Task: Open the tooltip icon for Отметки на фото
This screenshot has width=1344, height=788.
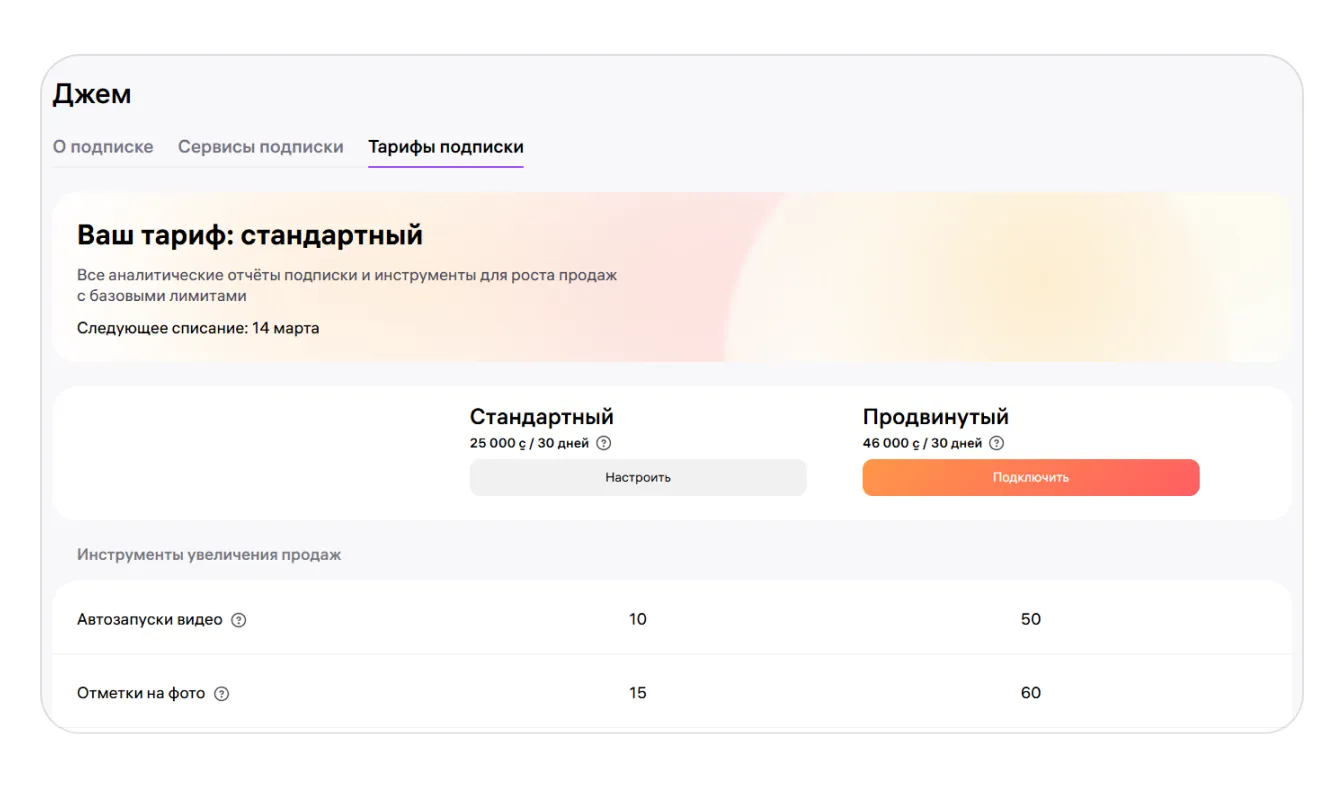Action: 222,694
